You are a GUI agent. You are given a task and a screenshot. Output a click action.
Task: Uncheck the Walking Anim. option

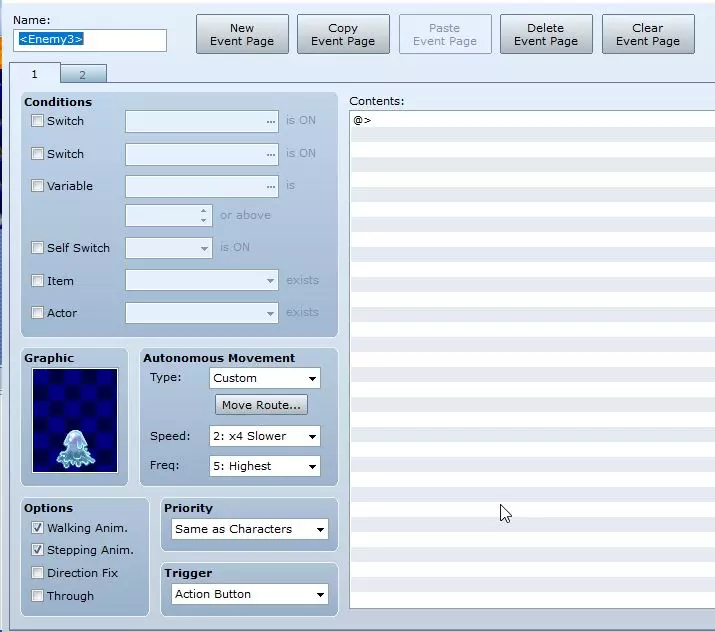pyautogui.click(x=37, y=528)
